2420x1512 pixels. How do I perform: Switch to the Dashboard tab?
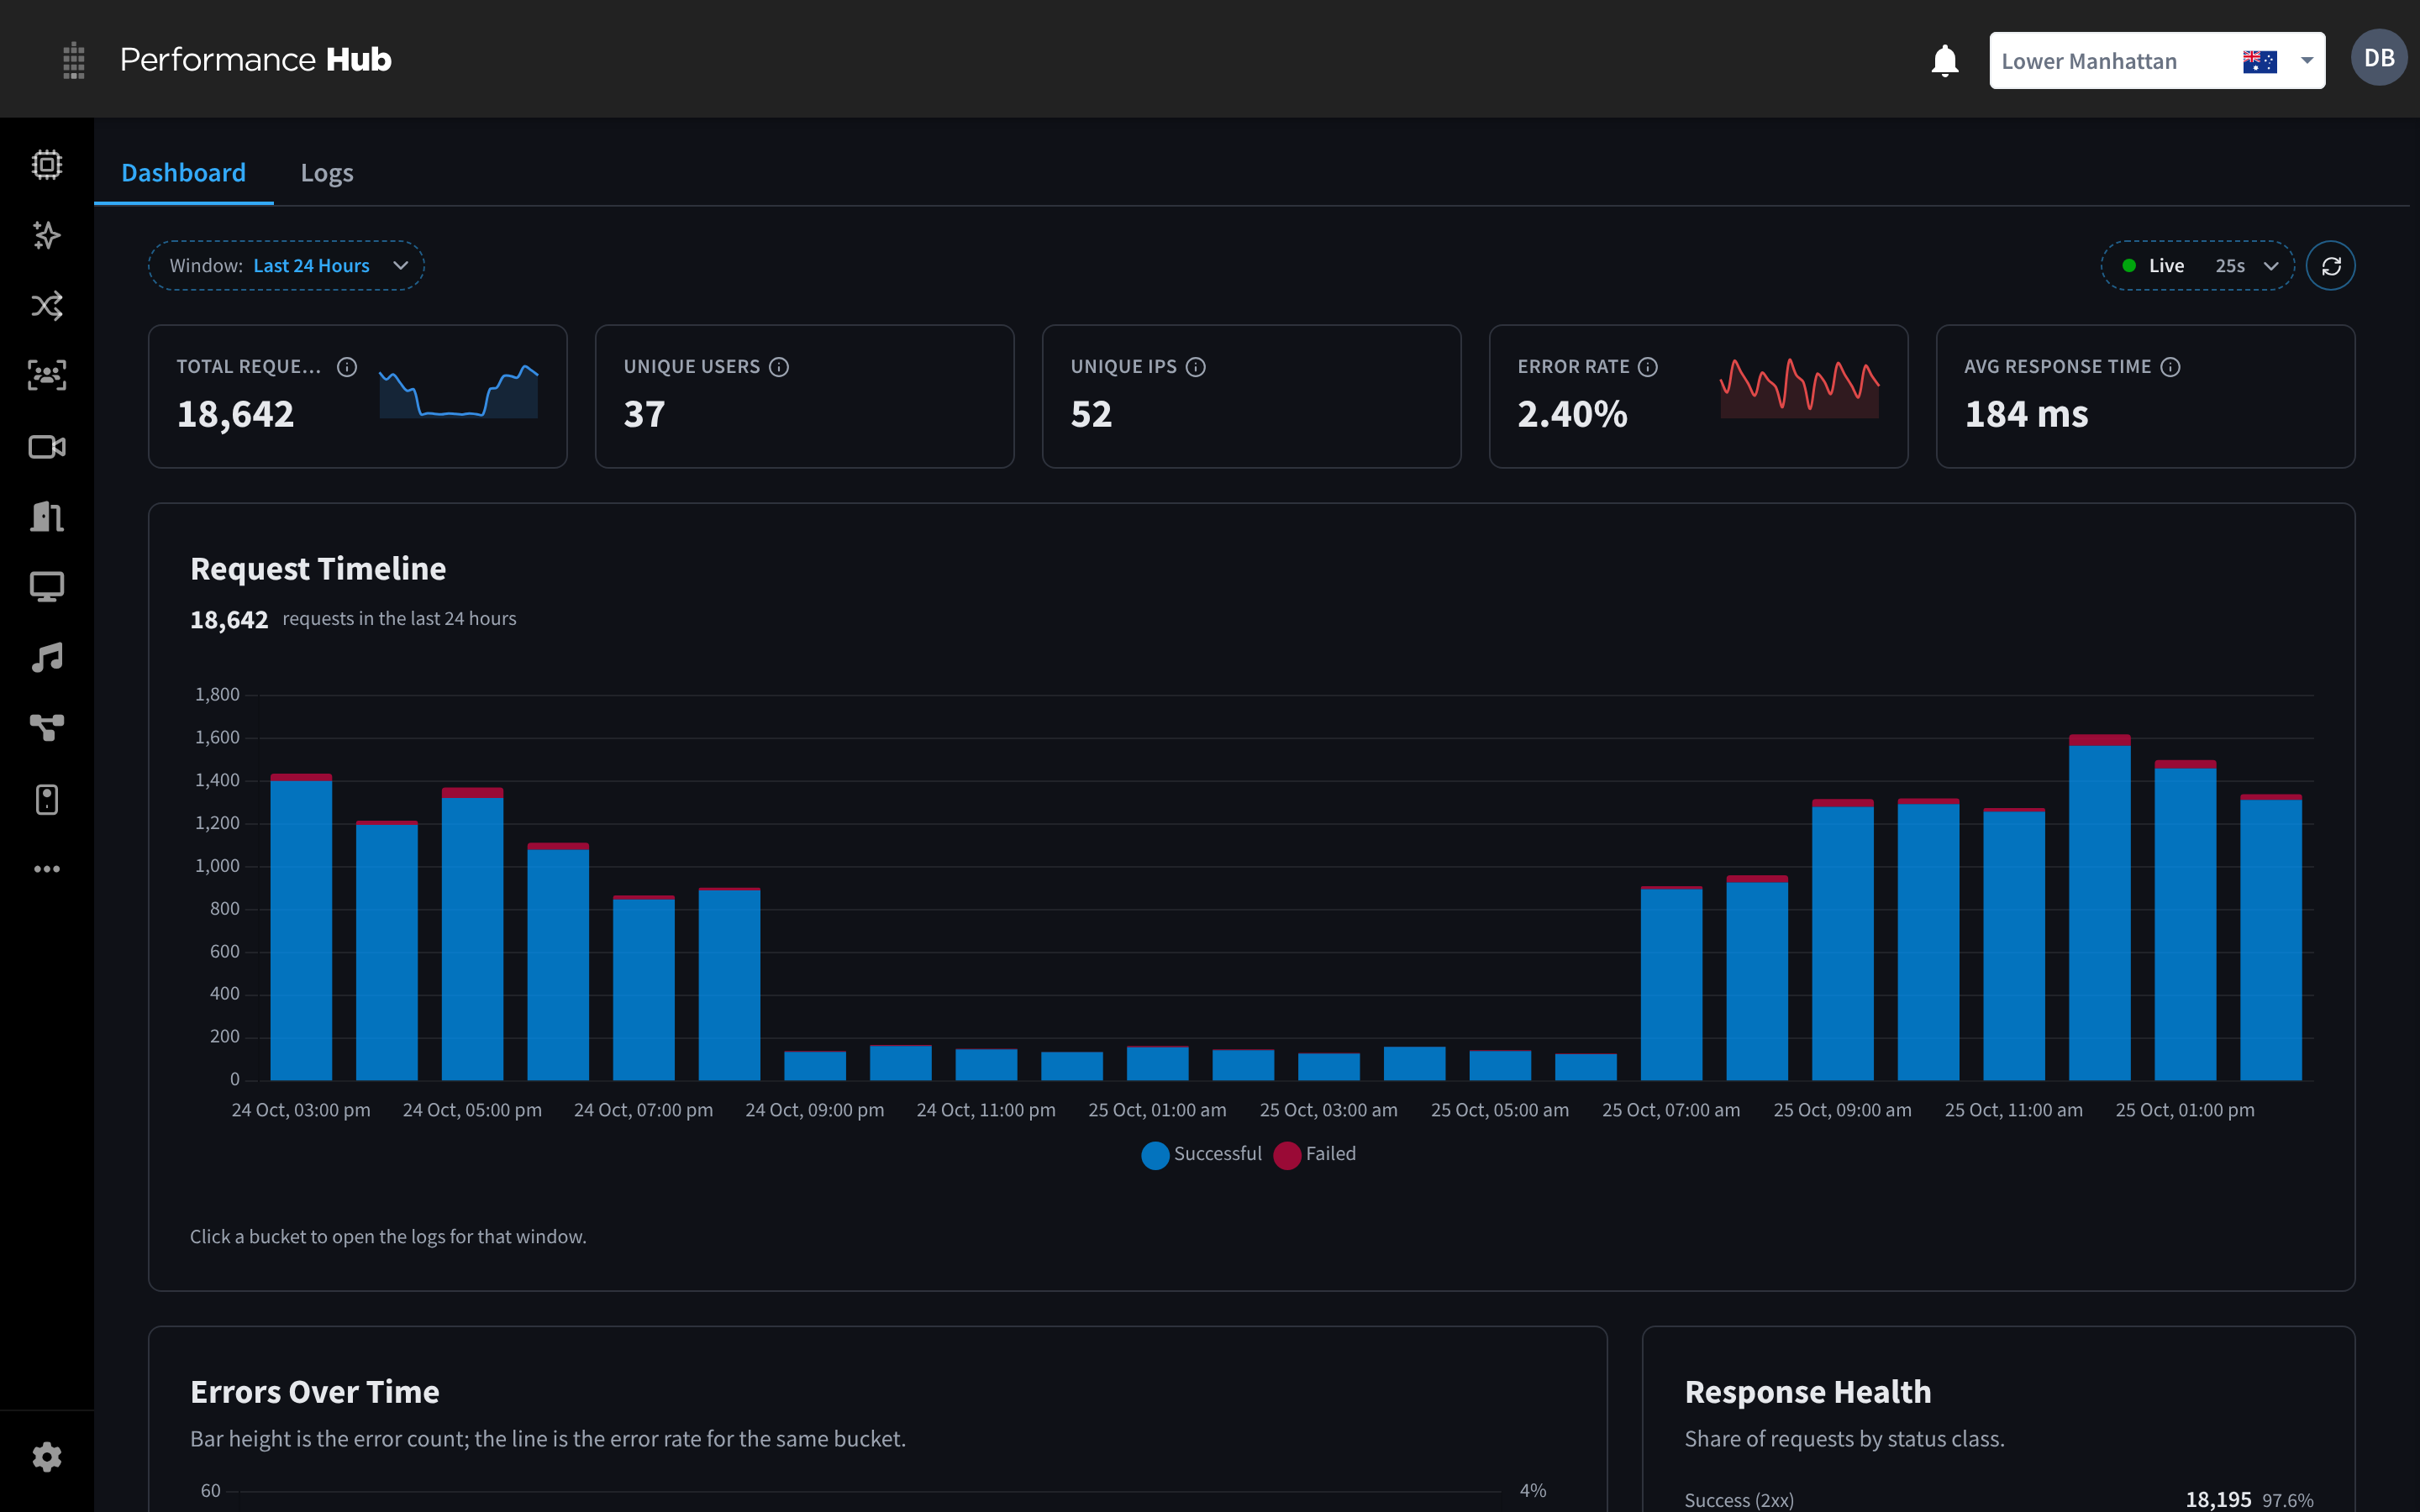183,173
